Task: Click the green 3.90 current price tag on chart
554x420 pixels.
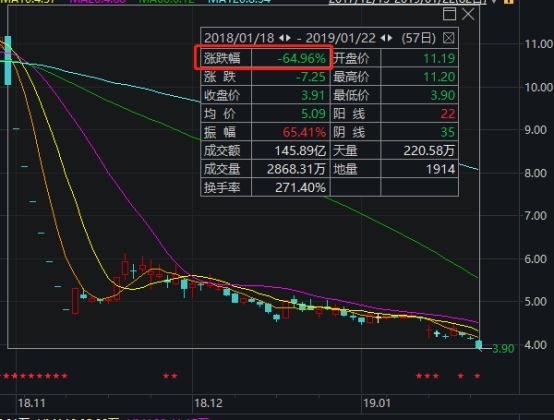Action: tap(503, 349)
